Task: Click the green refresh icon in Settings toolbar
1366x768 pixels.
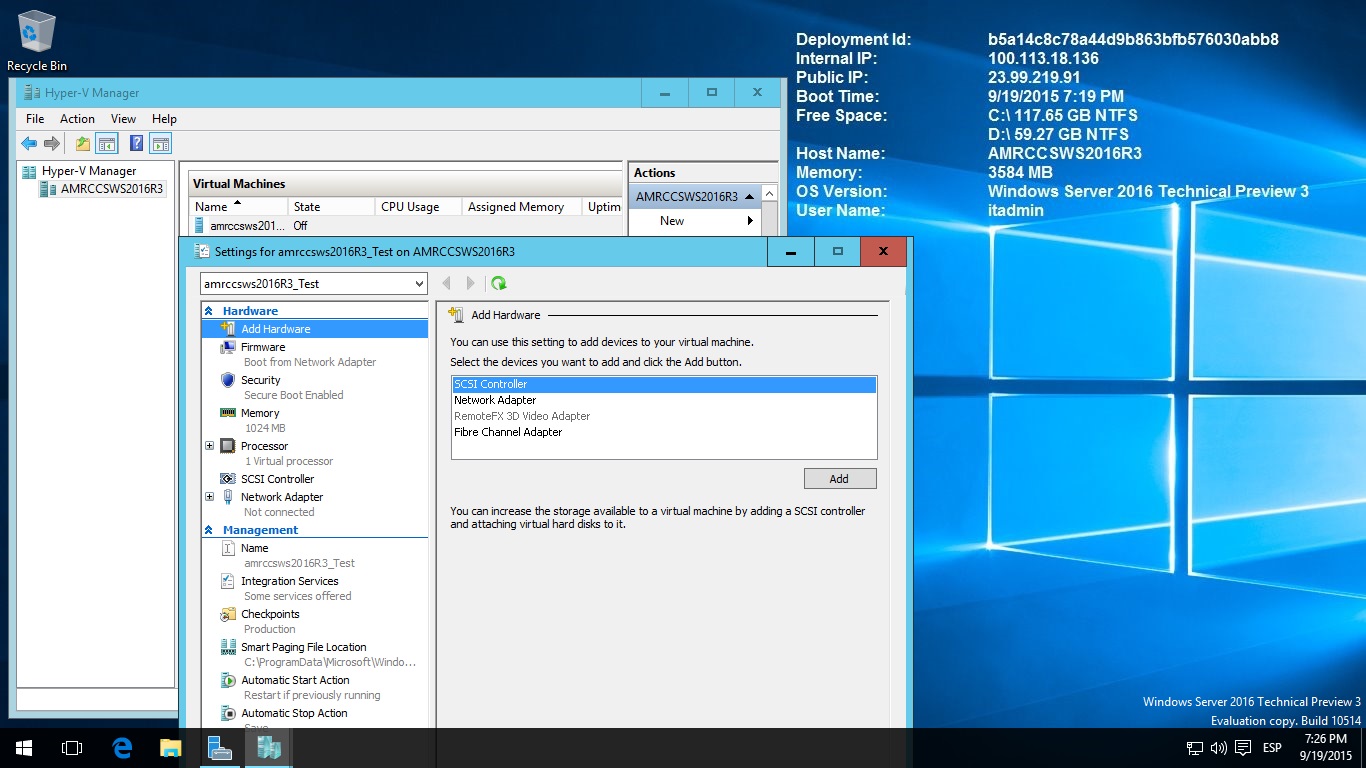Action: (499, 284)
